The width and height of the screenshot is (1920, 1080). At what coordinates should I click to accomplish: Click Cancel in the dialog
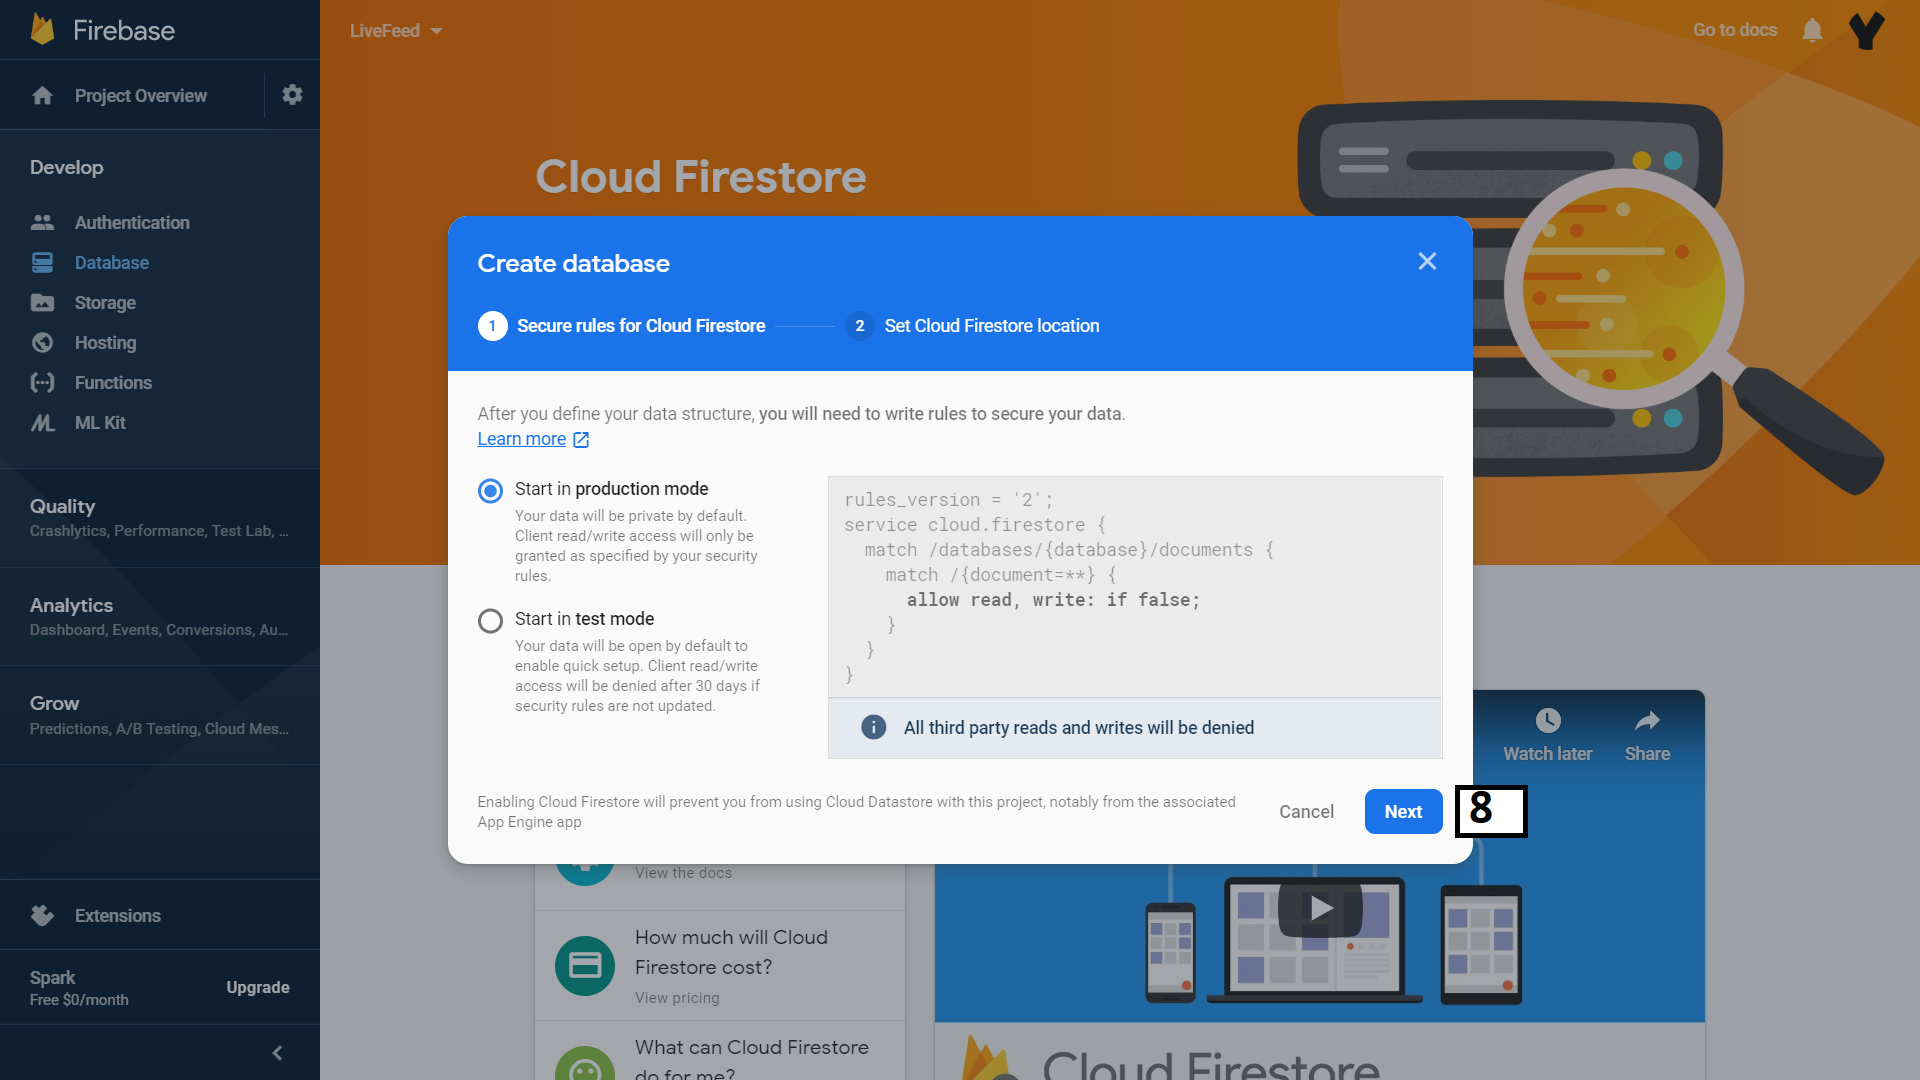pyautogui.click(x=1306, y=812)
